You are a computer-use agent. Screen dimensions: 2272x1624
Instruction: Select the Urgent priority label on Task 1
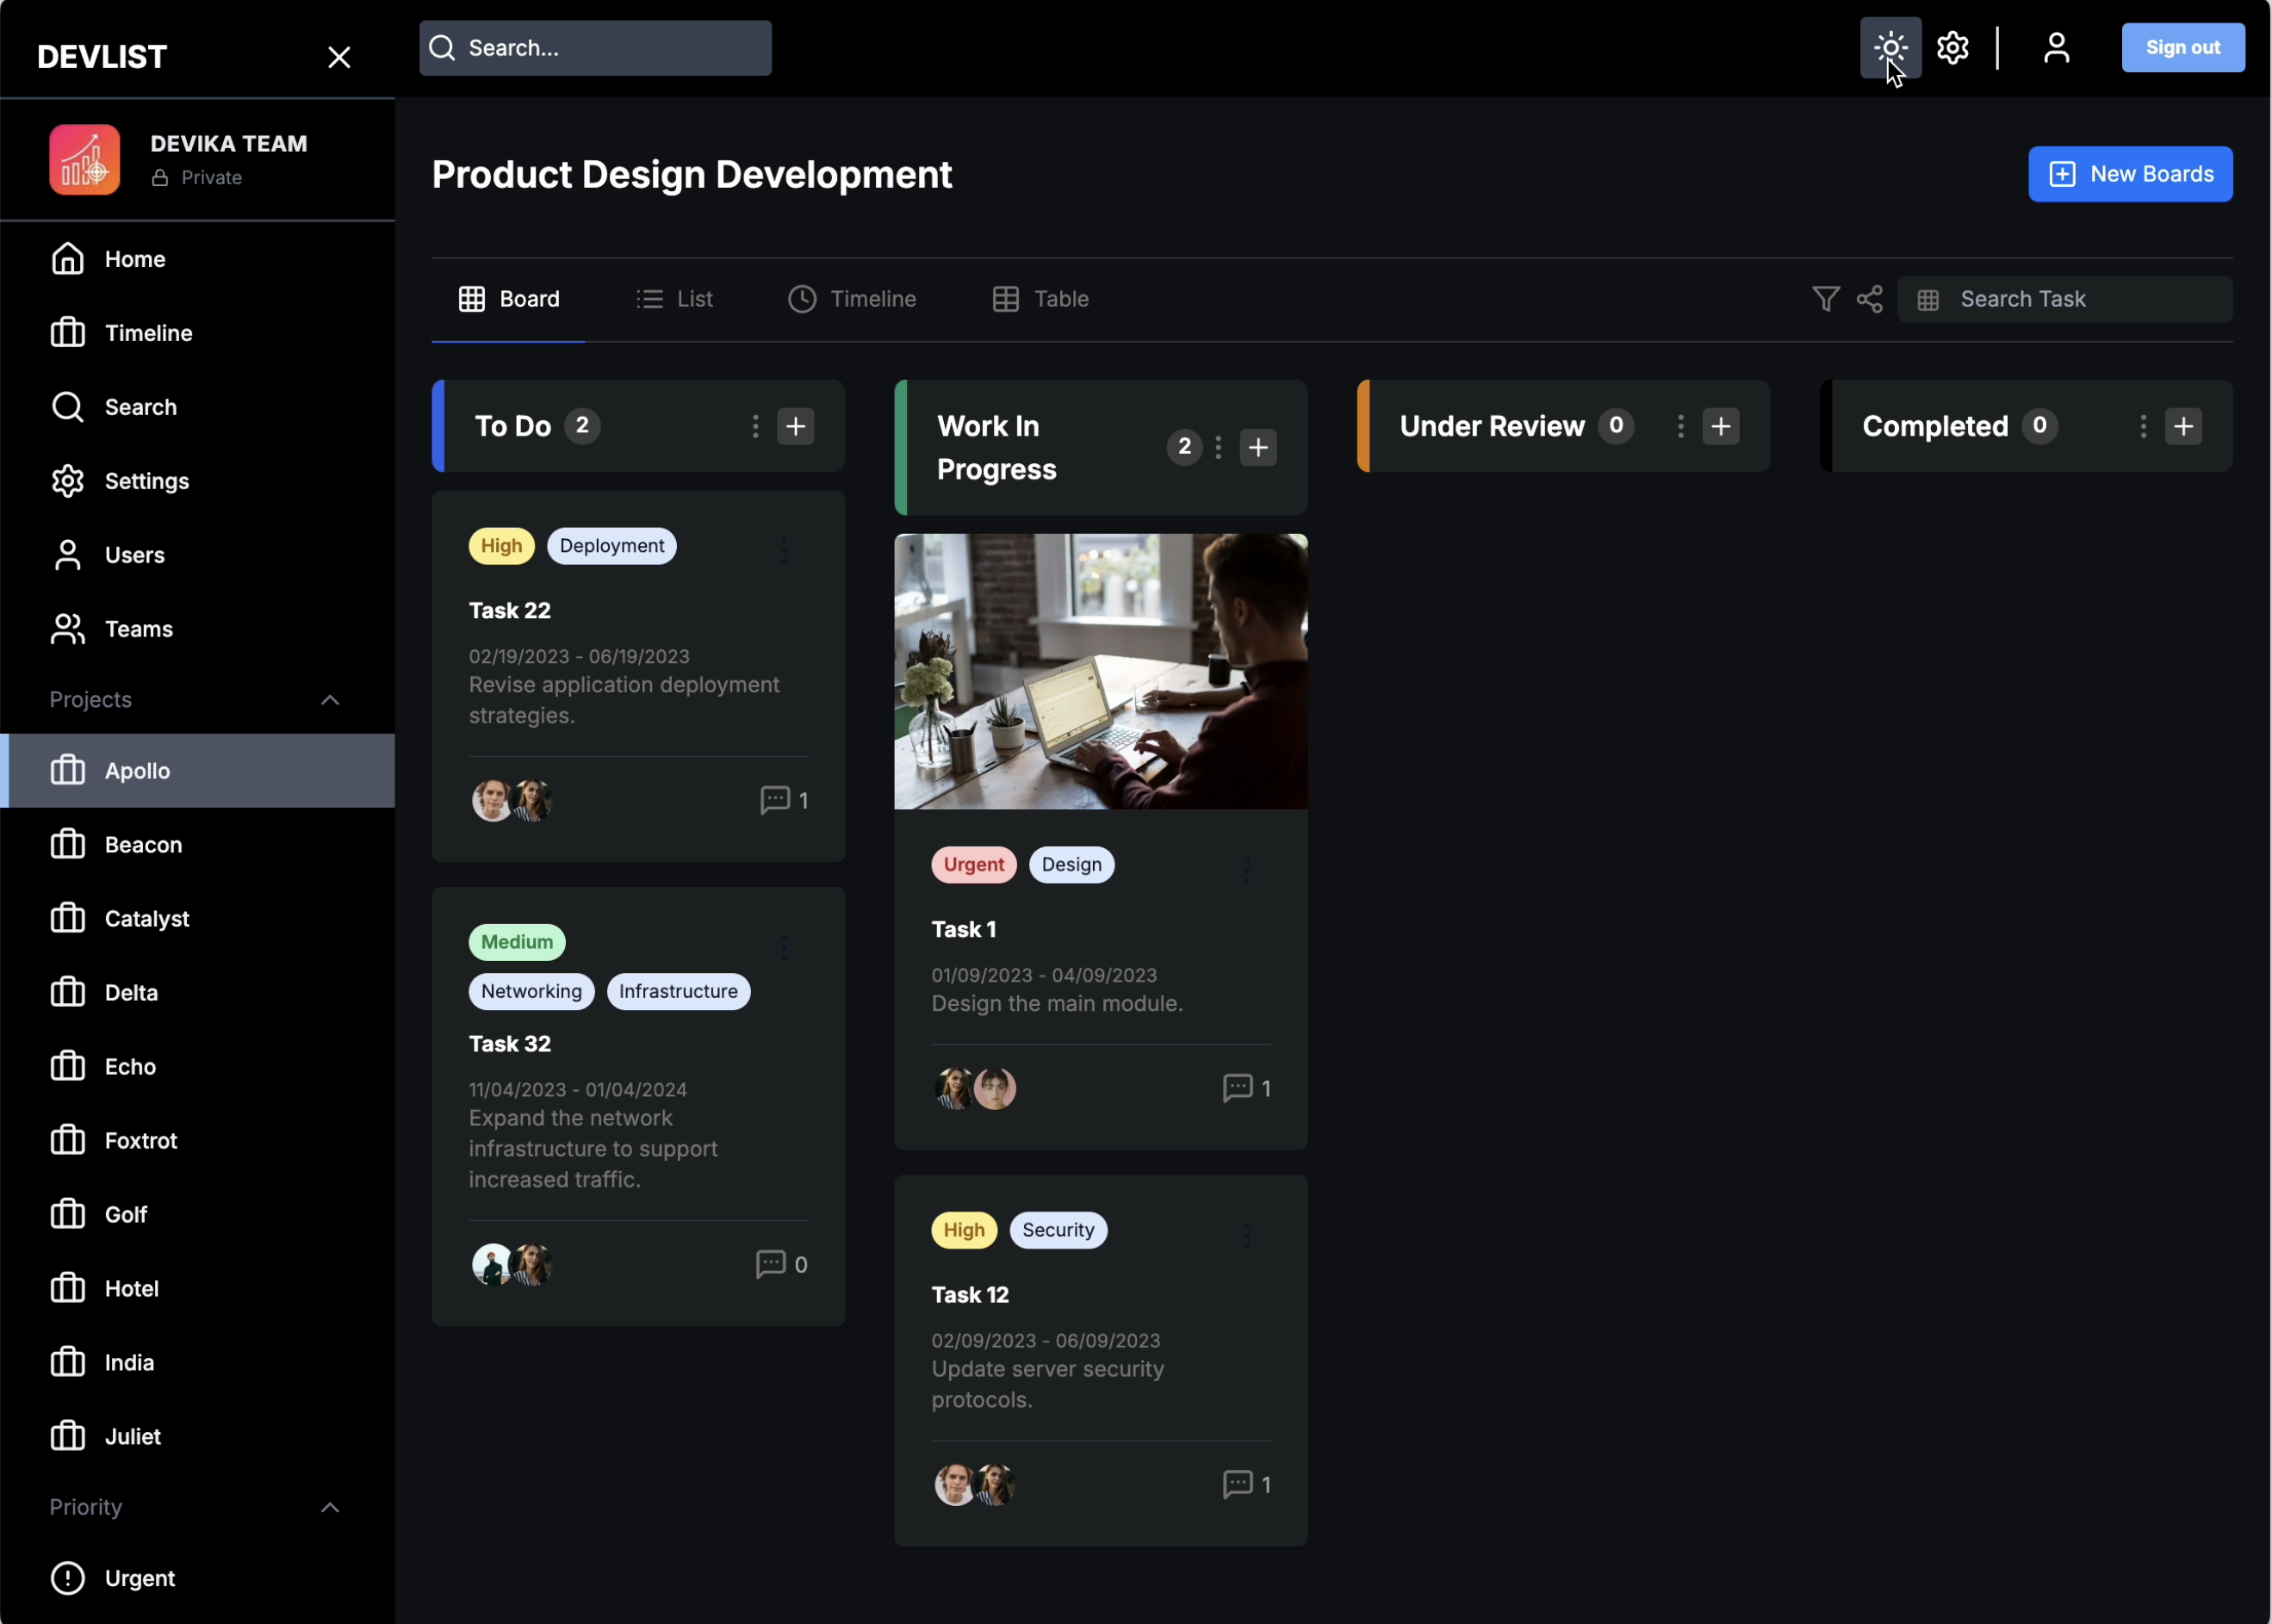[972, 864]
